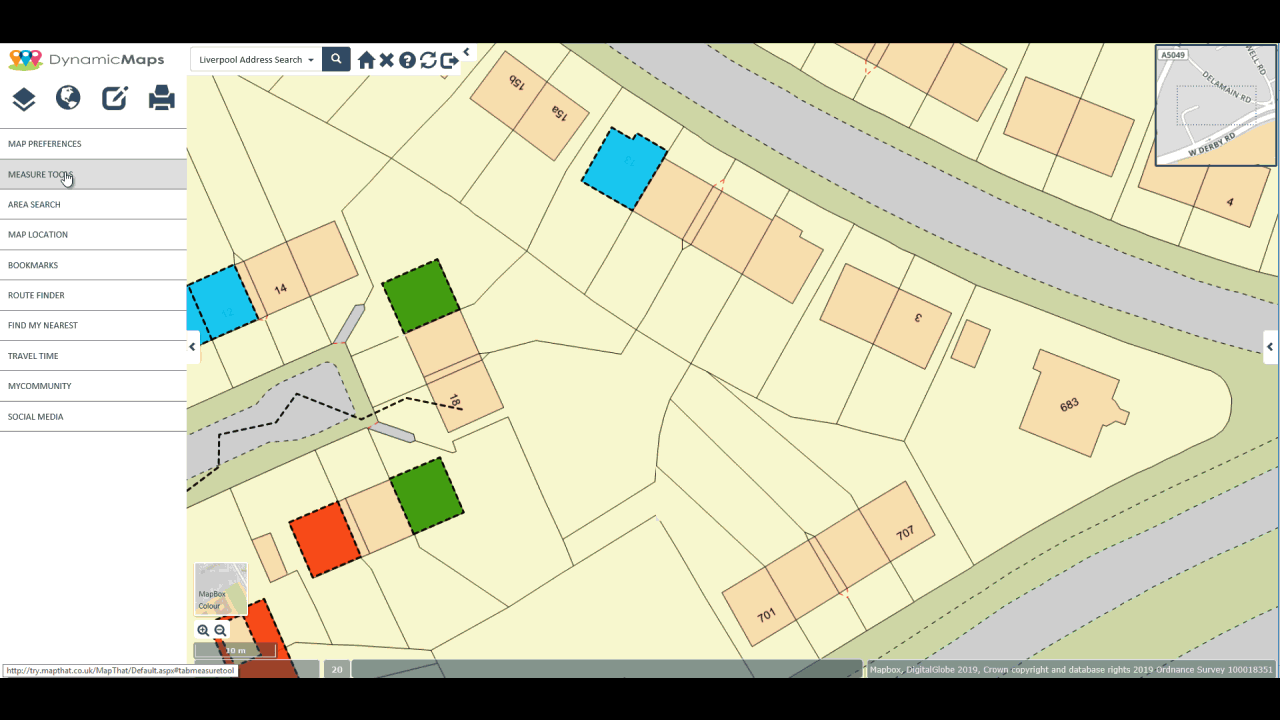
Task: Open the edit/pencil note icon
Action: tap(115, 97)
